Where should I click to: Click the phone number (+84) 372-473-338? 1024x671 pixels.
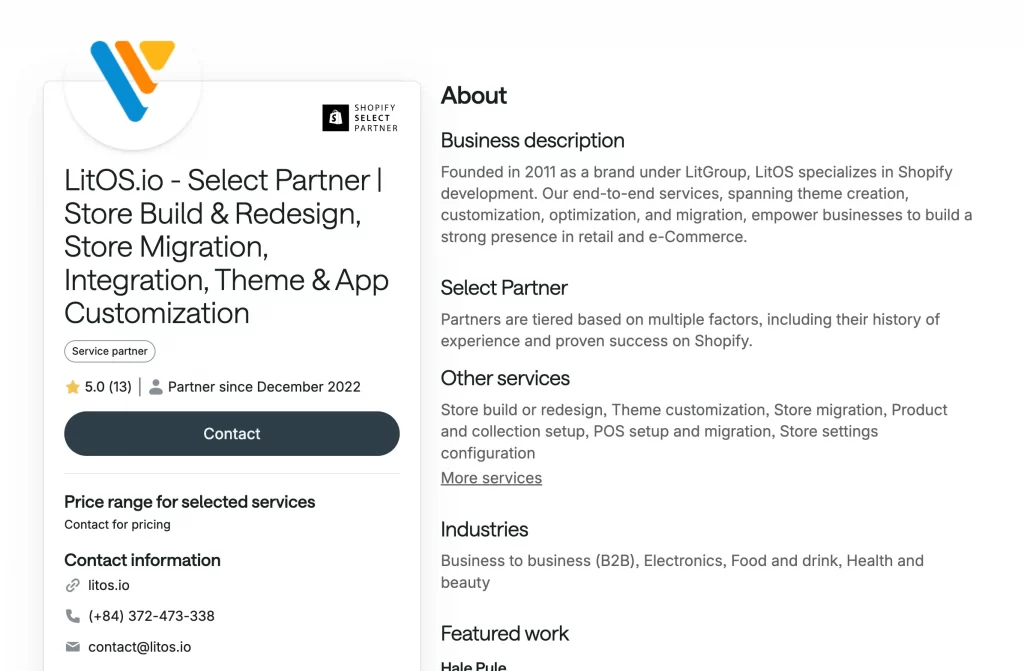click(151, 616)
